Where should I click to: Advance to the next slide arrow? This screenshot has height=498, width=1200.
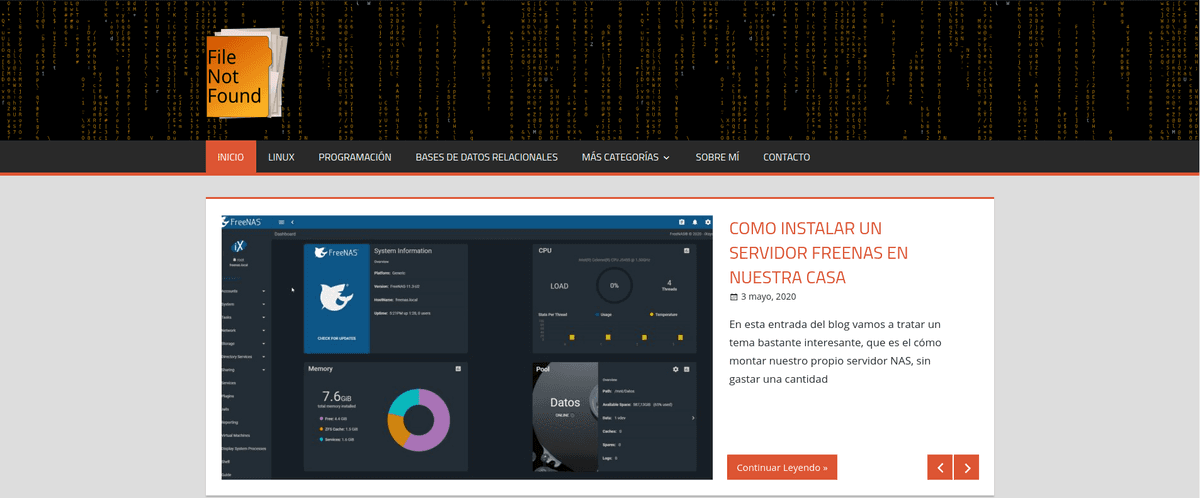tap(966, 467)
